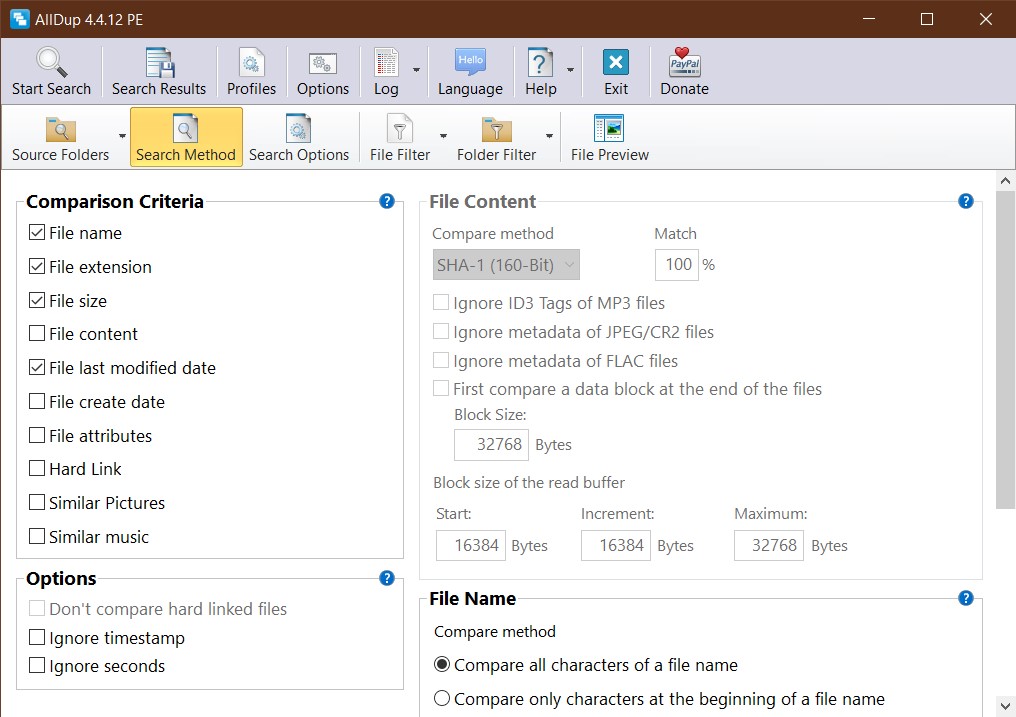Click the AllDup title bar app icon

coord(19,19)
